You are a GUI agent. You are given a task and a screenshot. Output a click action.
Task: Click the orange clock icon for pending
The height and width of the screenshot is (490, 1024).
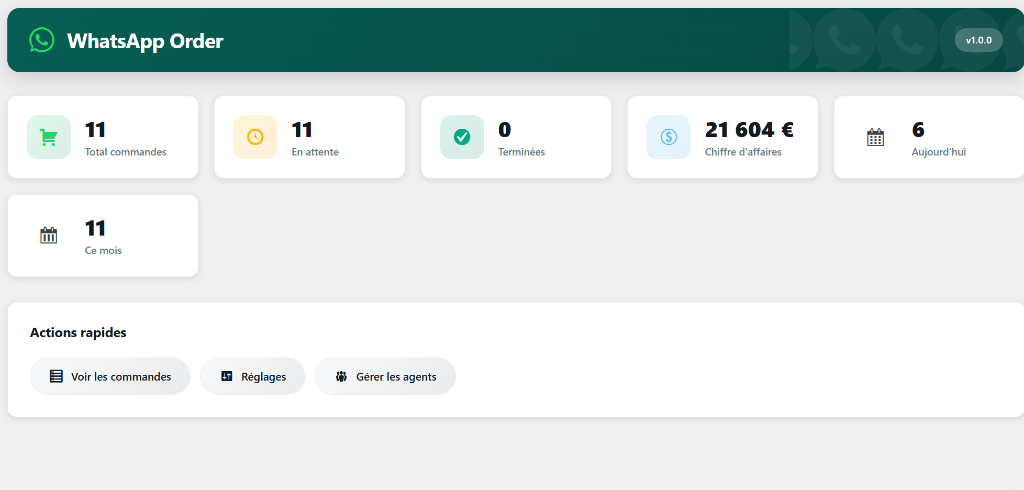[255, 137]
